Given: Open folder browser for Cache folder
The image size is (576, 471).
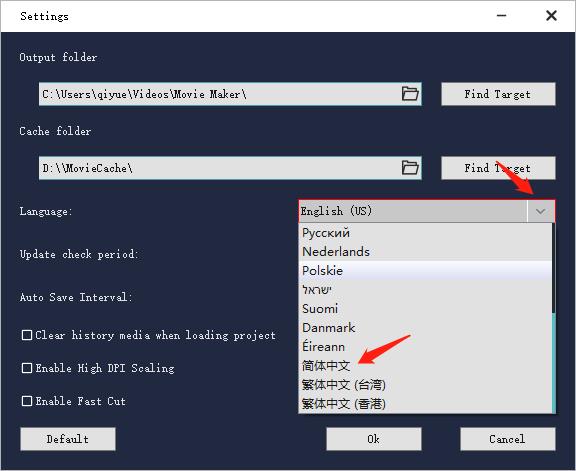Looking at the screenshot, I should tap(410, 168).
